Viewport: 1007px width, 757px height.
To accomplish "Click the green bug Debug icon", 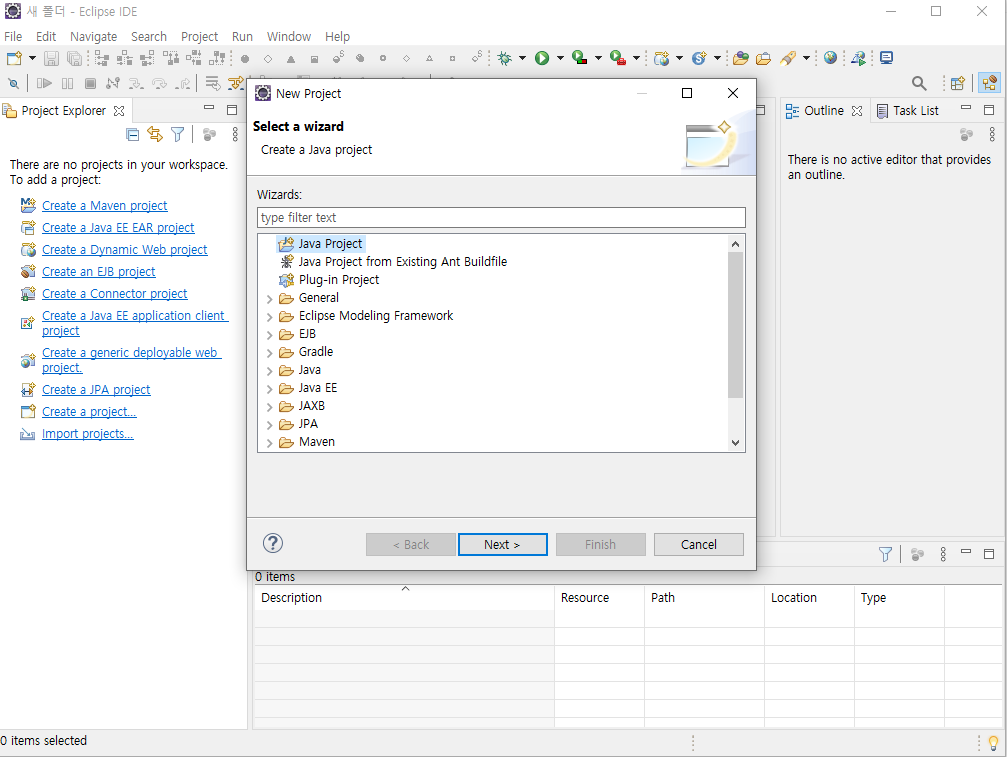I will 505,58.
